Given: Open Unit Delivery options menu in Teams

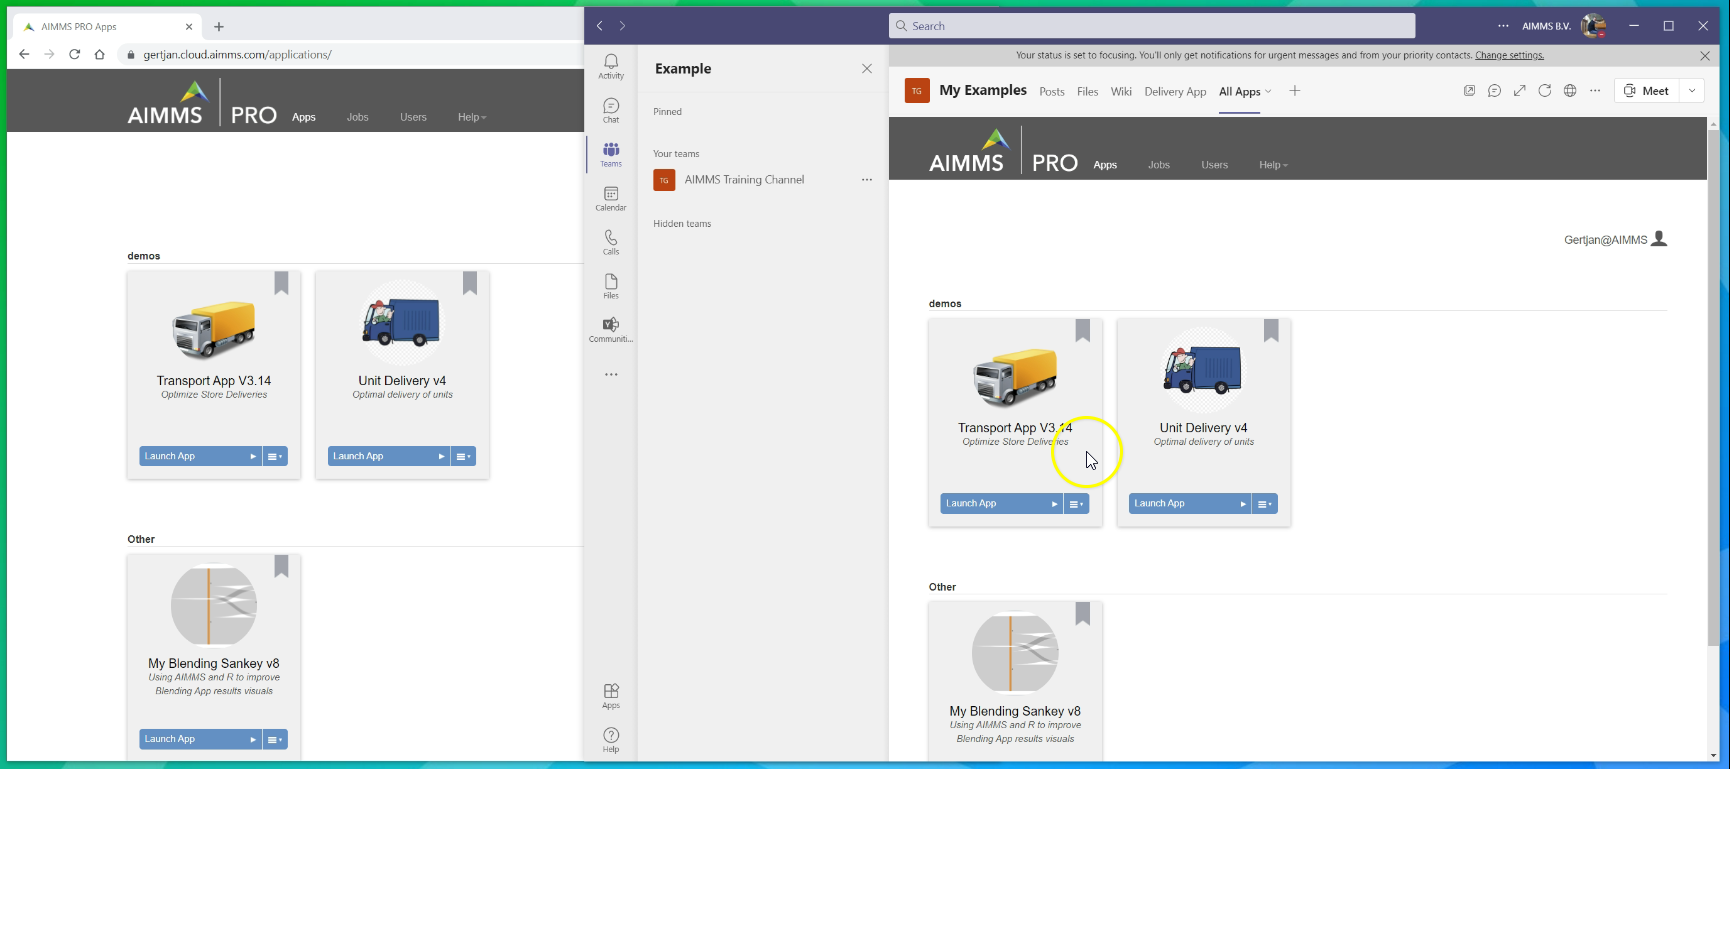Looking at the screenshot, I should (1265, 504).
